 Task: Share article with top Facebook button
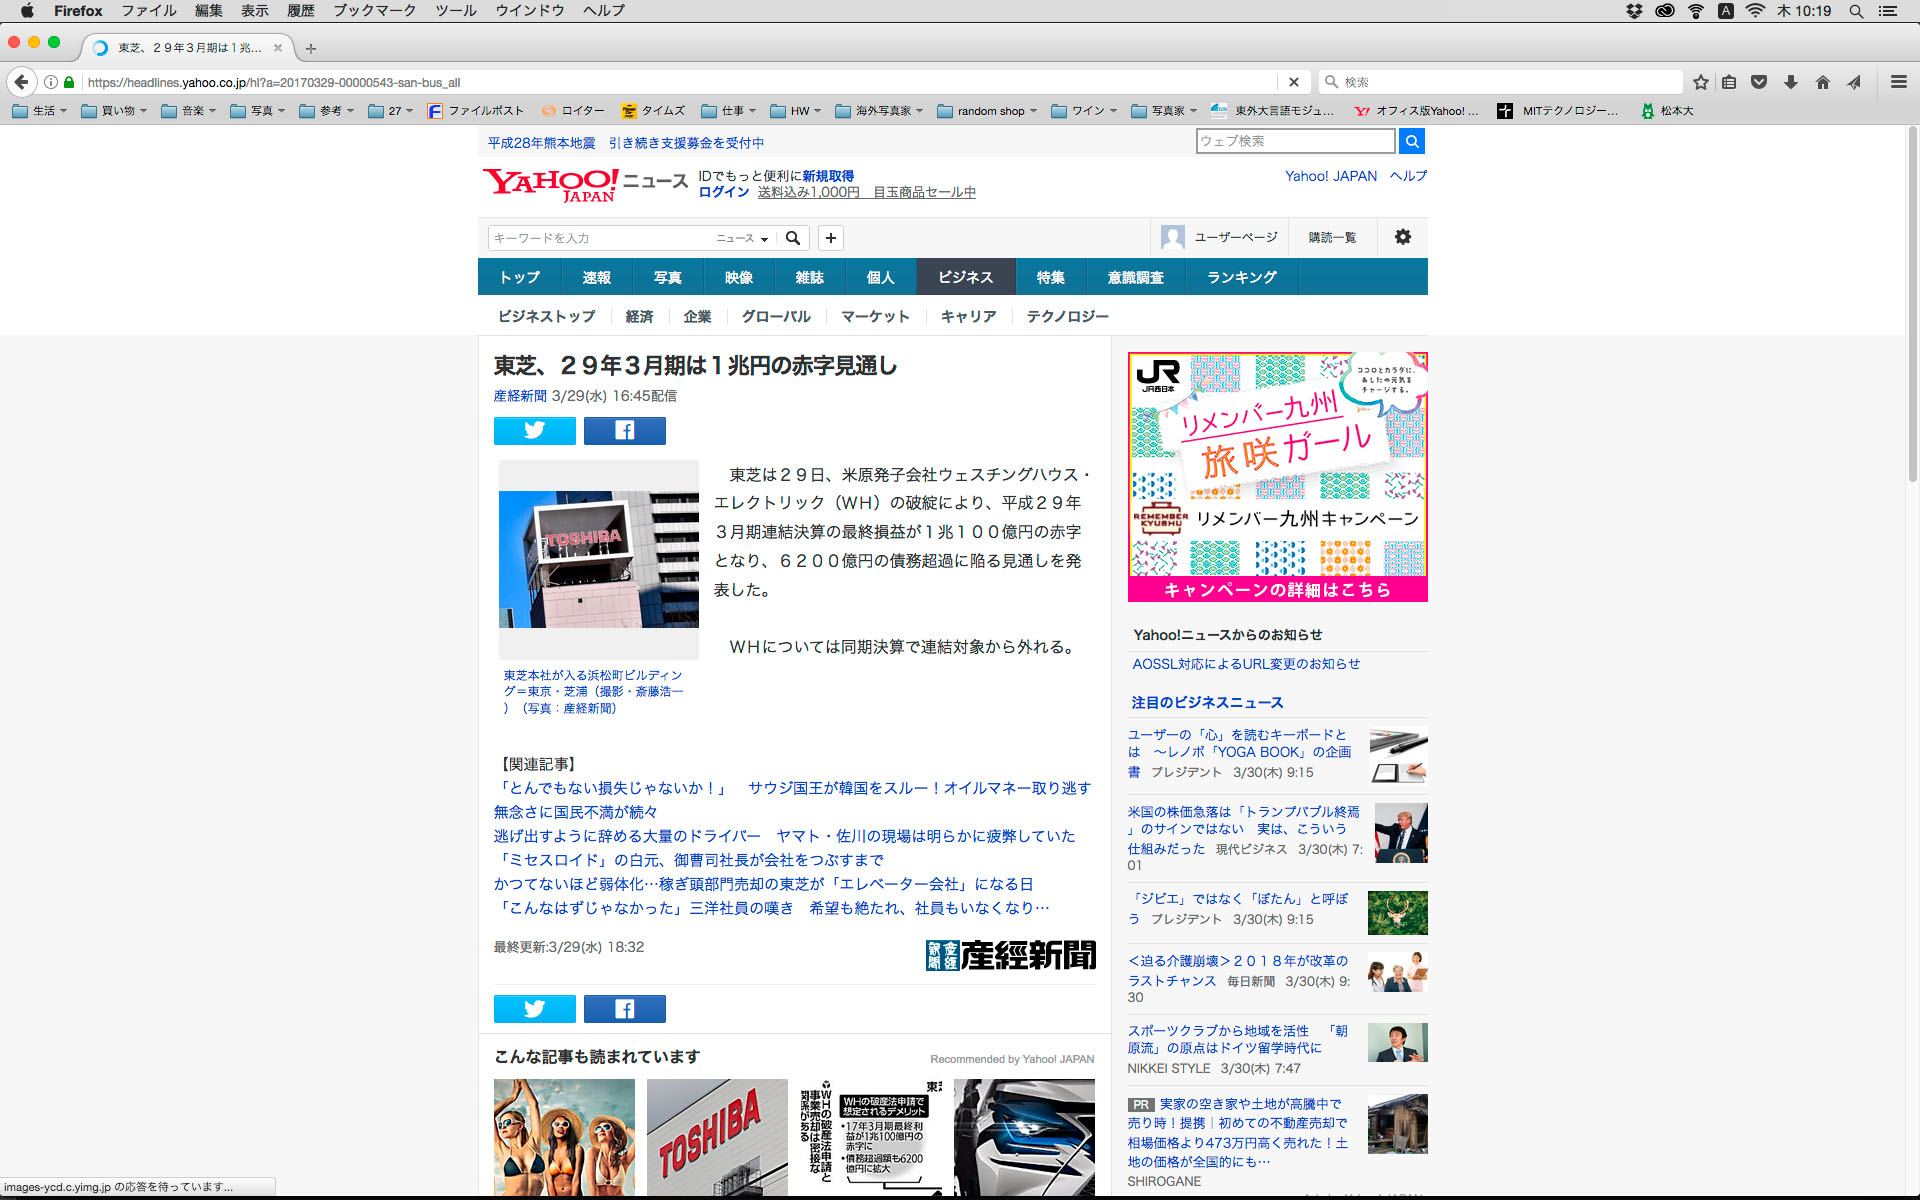pos(624,430)
